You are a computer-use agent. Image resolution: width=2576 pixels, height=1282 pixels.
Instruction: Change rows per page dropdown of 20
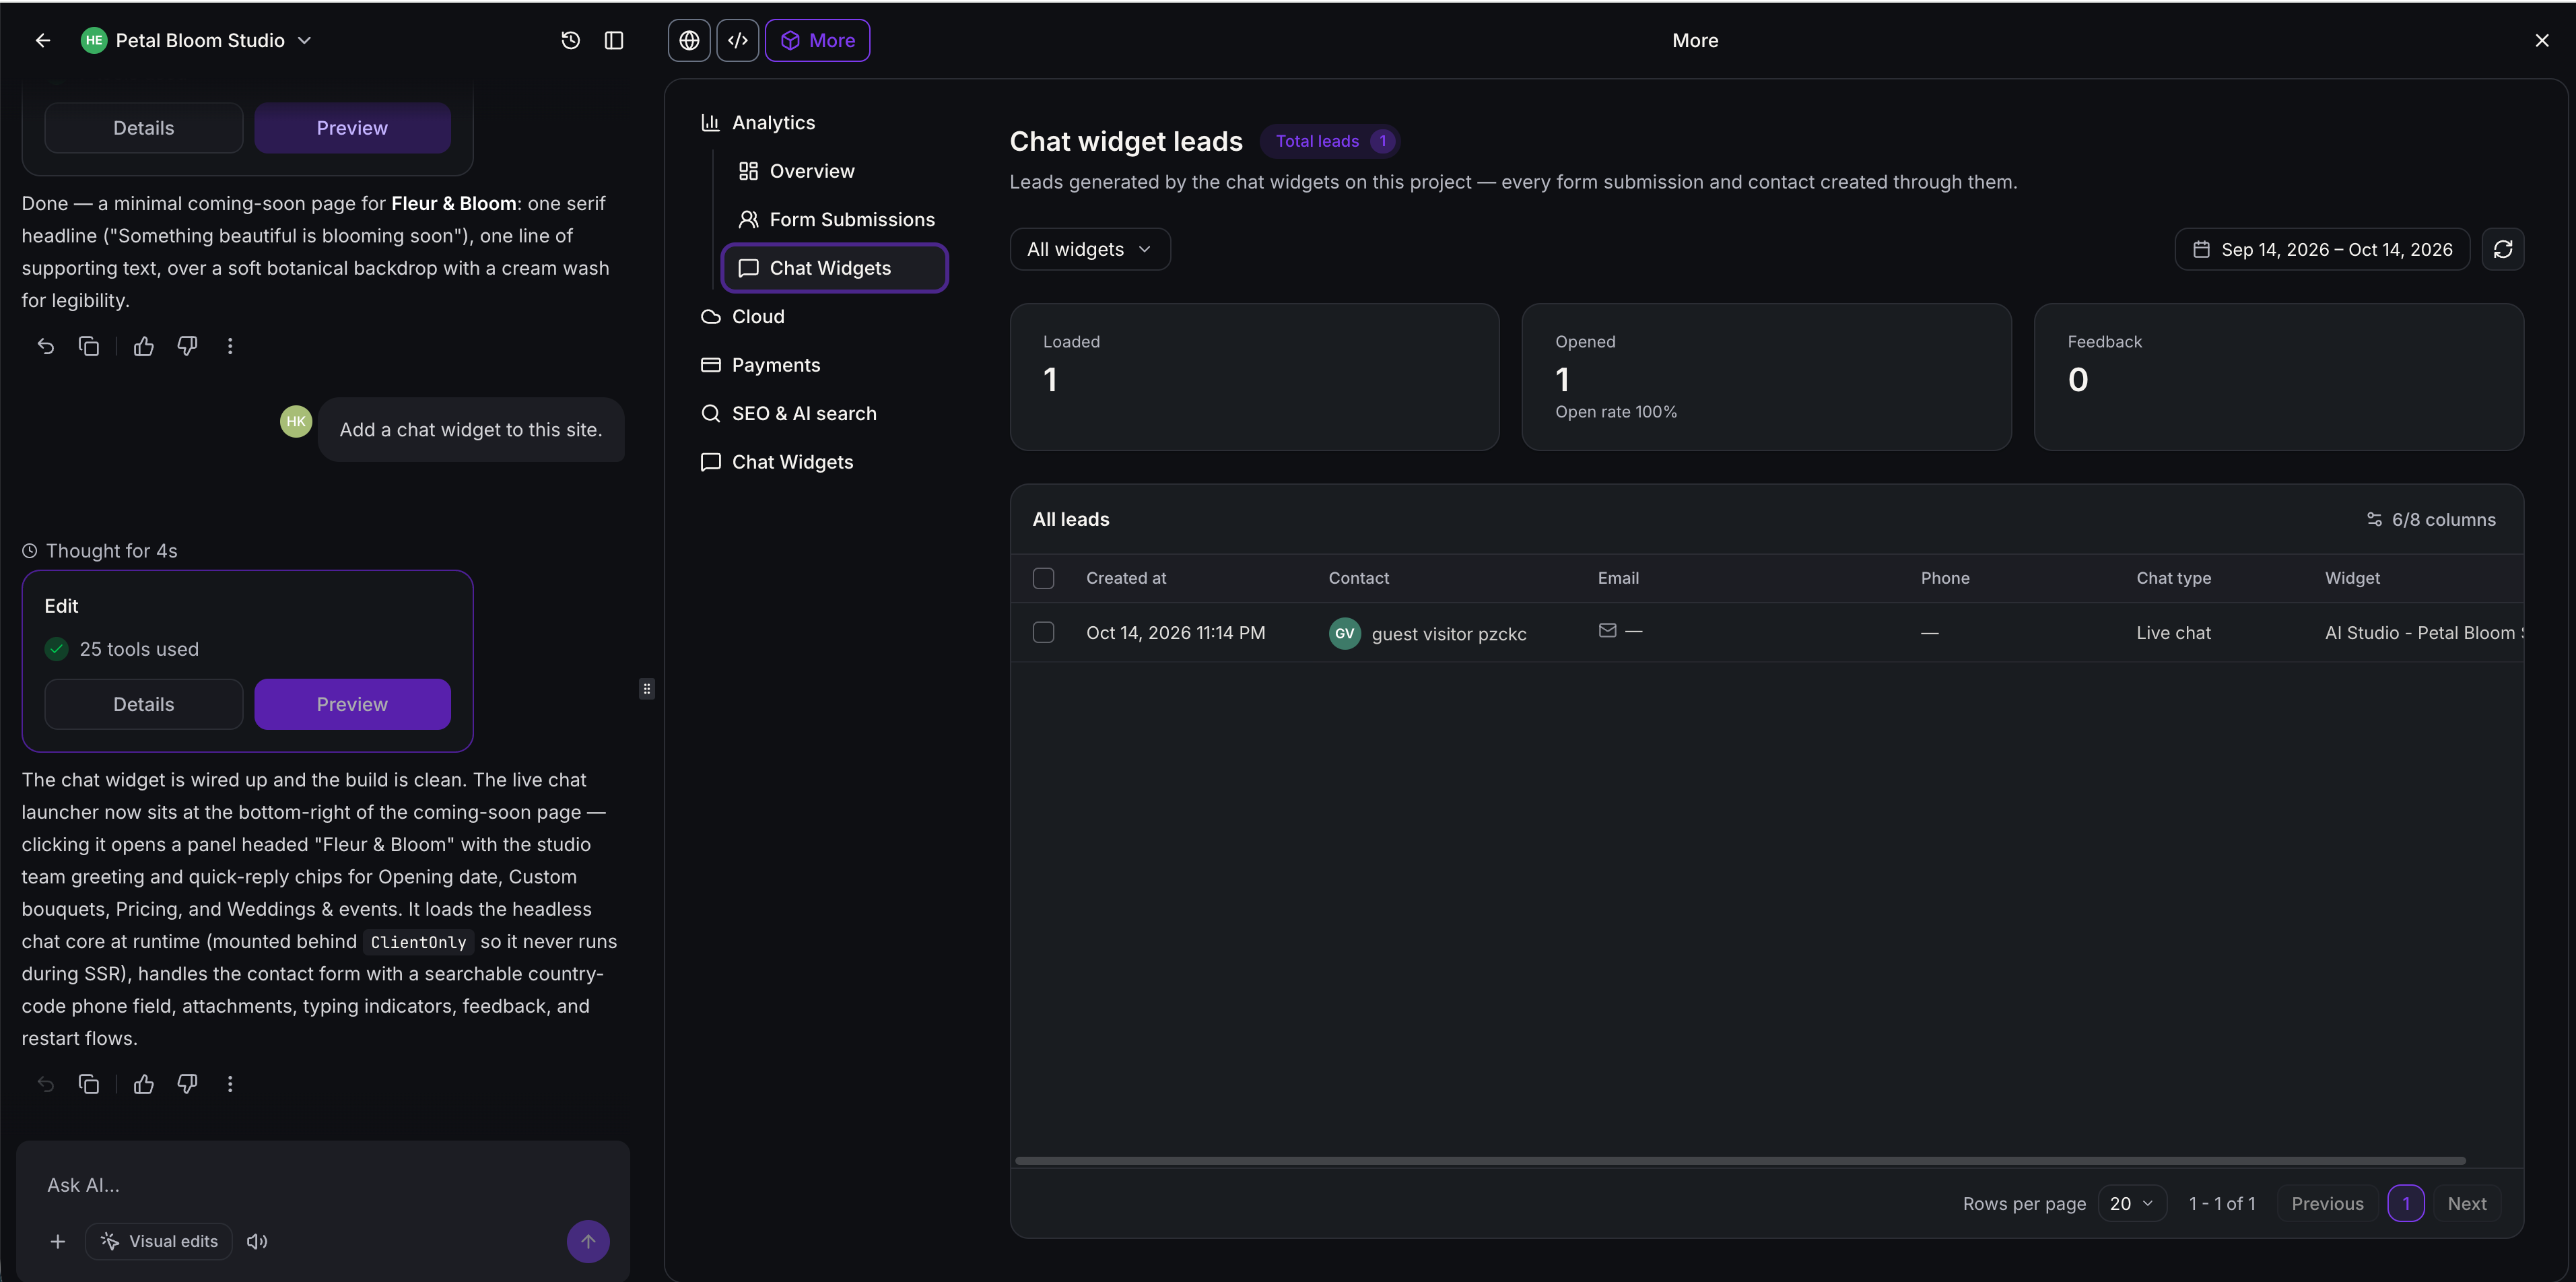2131,1203
